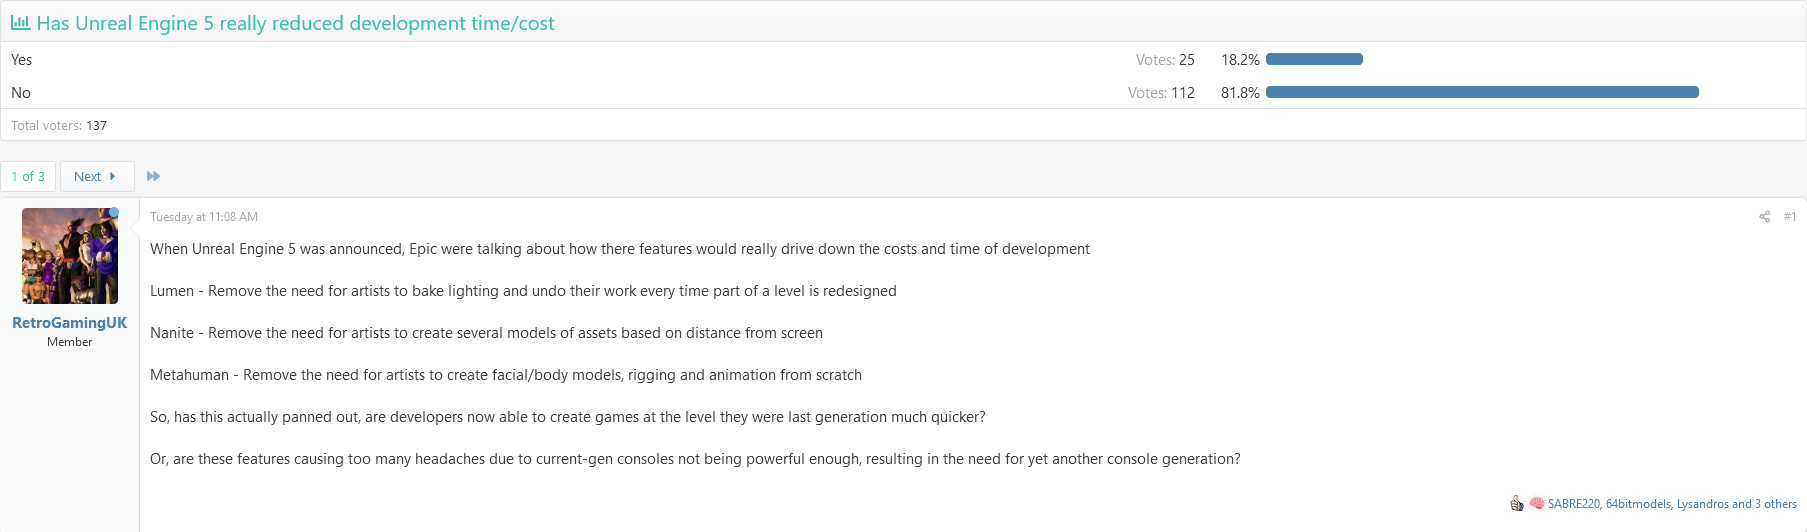Click the thumbs-up reaction icon
1807x532 pixels.
point(1516,504)
